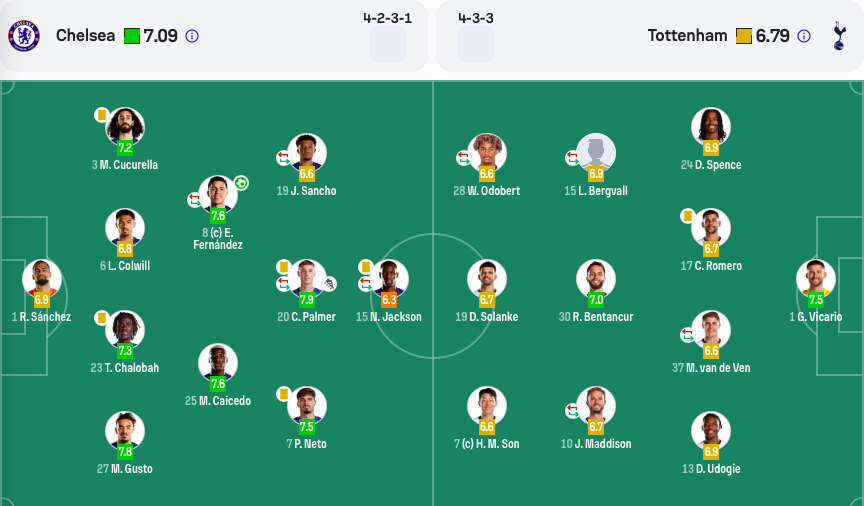Open L. Bergvall placeholder avatar

[x=596, y=153]
